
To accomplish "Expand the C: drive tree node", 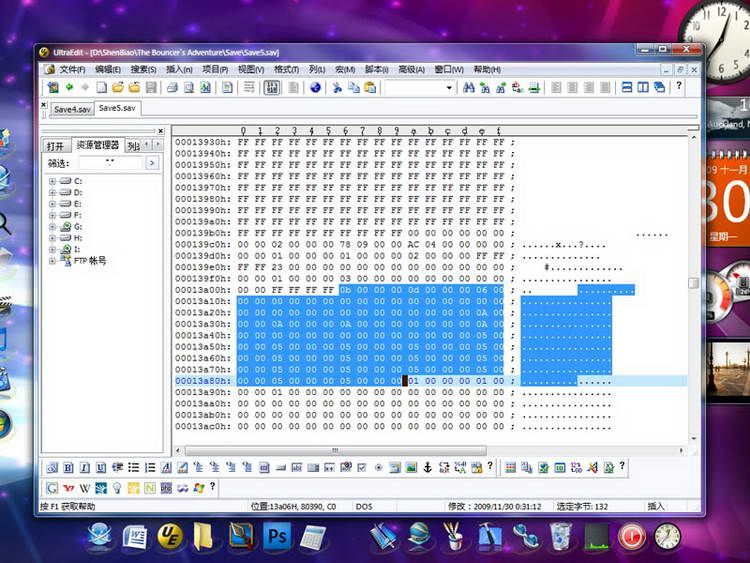I will 52,181.
